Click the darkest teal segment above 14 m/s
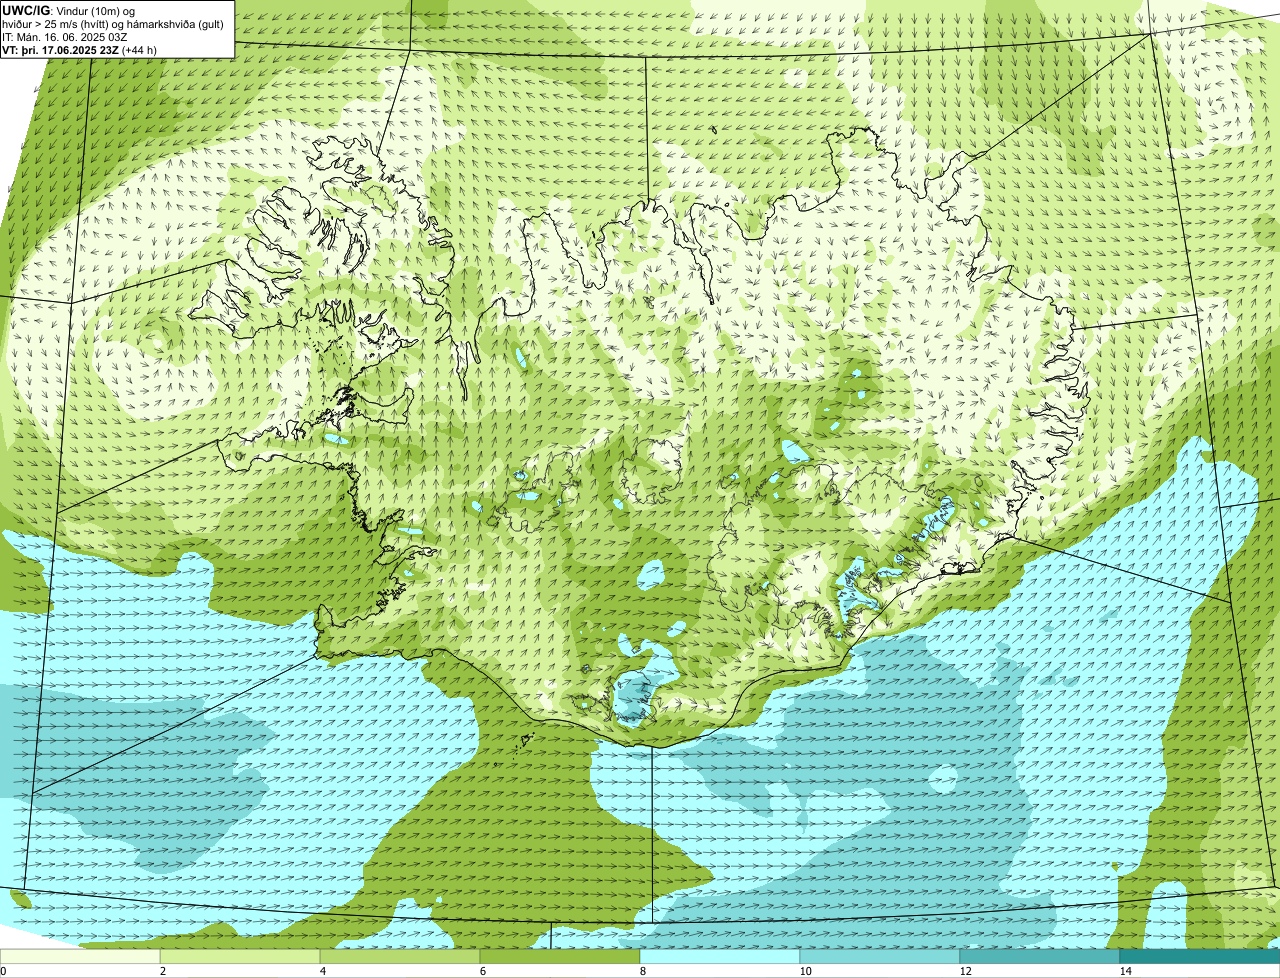 coord(1200,956)
